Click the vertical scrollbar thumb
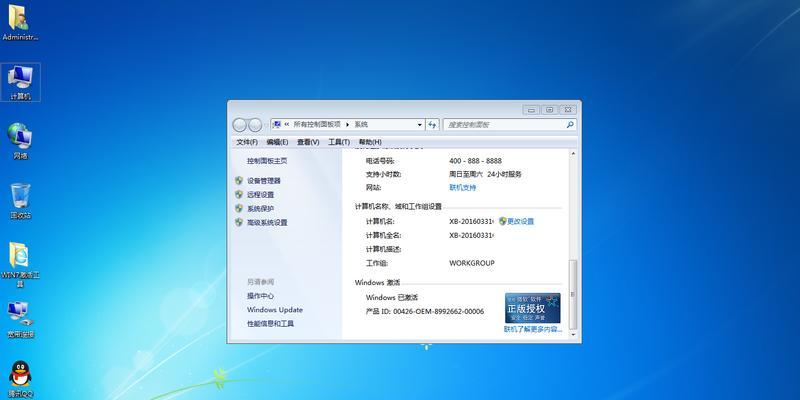Image resolution: width=800 pixels, height=400 pixels. coord(573,294)
